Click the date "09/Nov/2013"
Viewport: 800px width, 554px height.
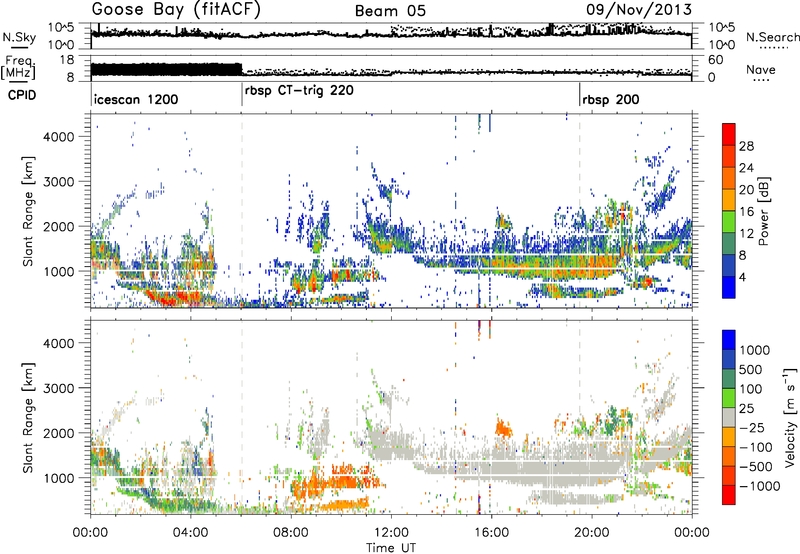coord(639,9)
